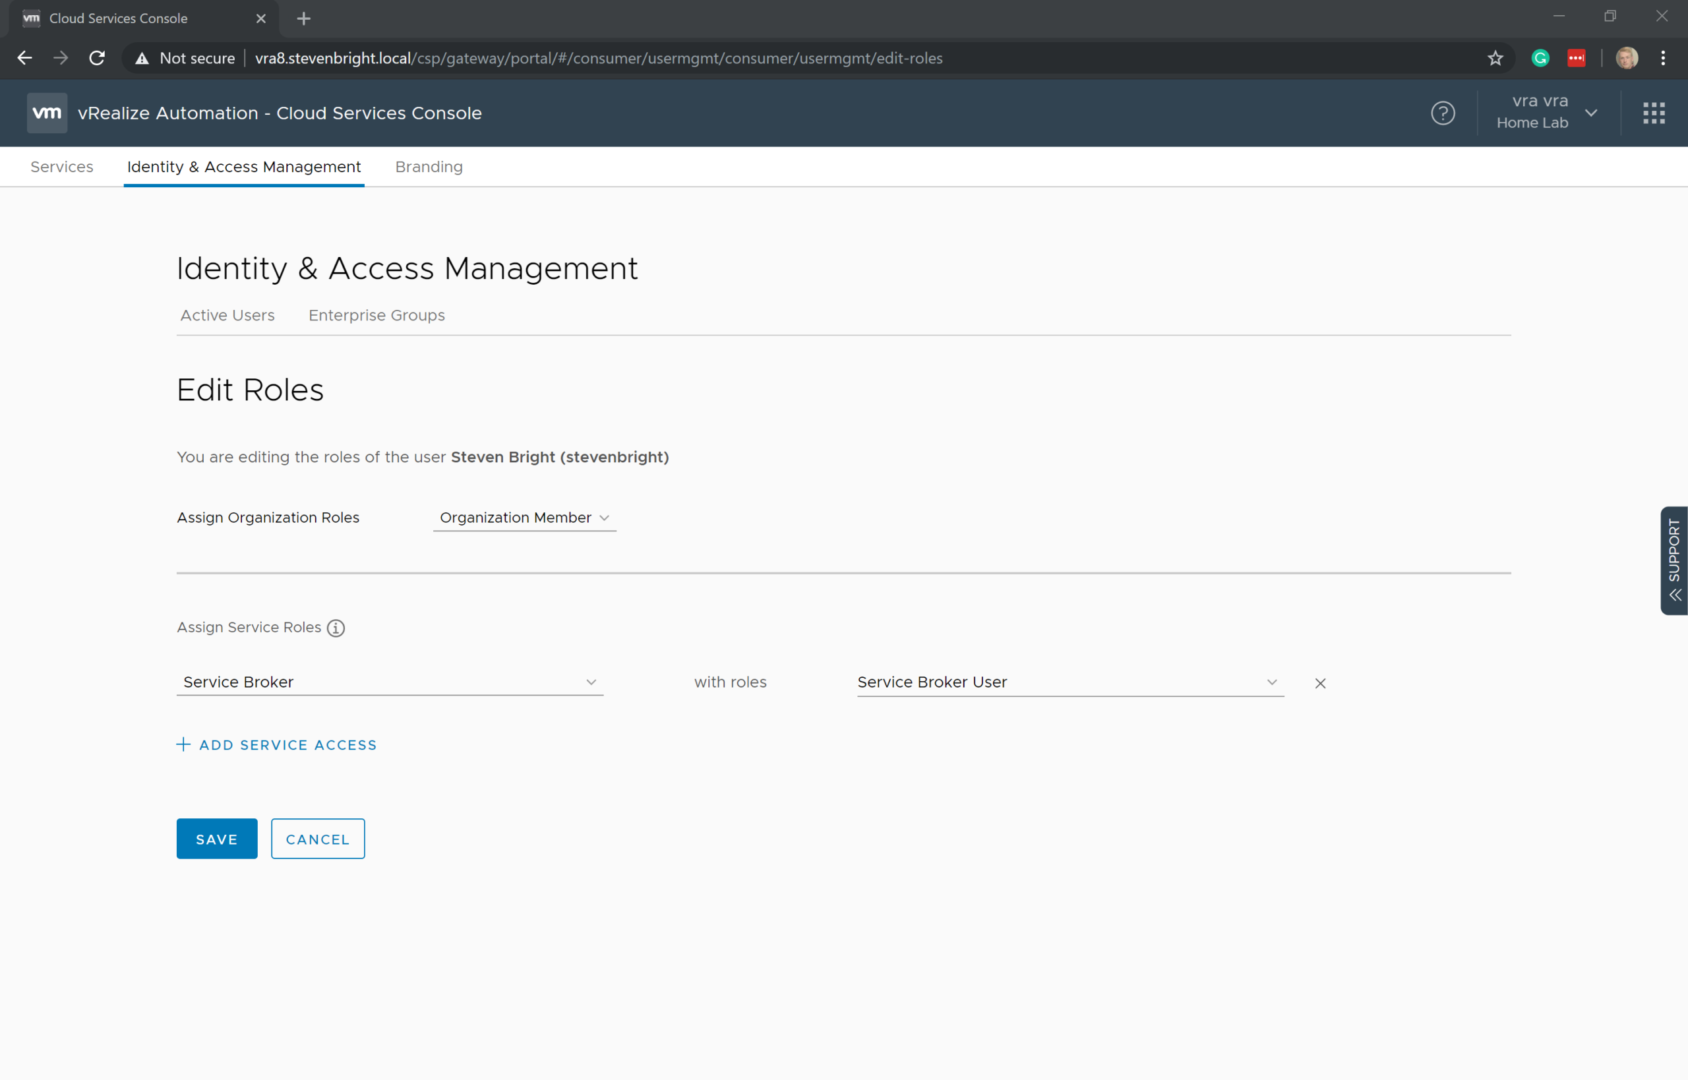Open the help question mark icon
The image size is (1688, 1080).
click(1442, 113)
